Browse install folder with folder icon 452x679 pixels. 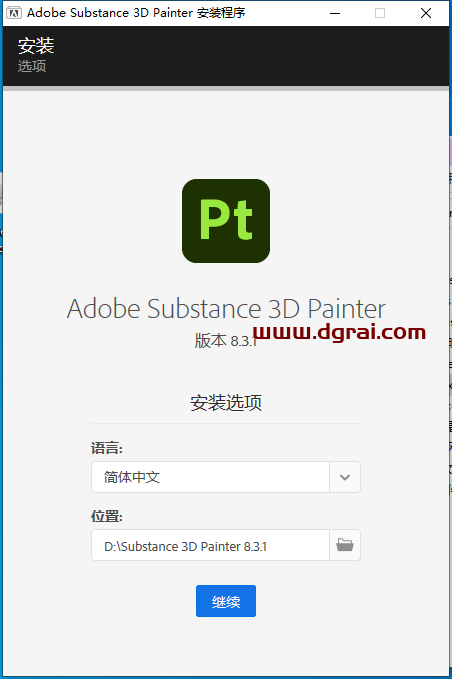(345, 545)
